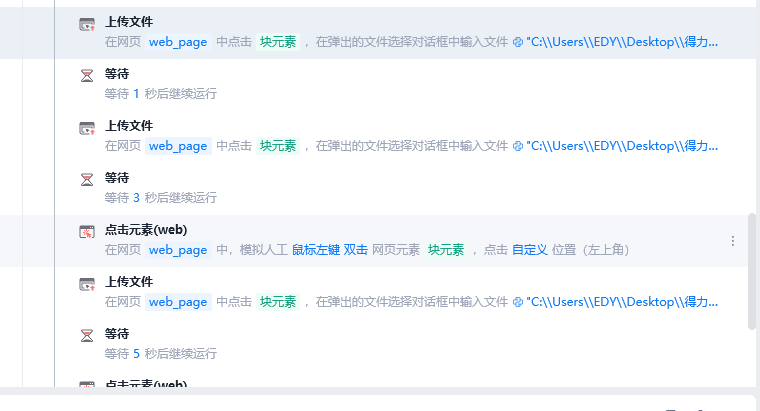Click the hourglass icon of the 5-second wait step
The height and width of the screenshot is (411, 760).
coord(87,336)
